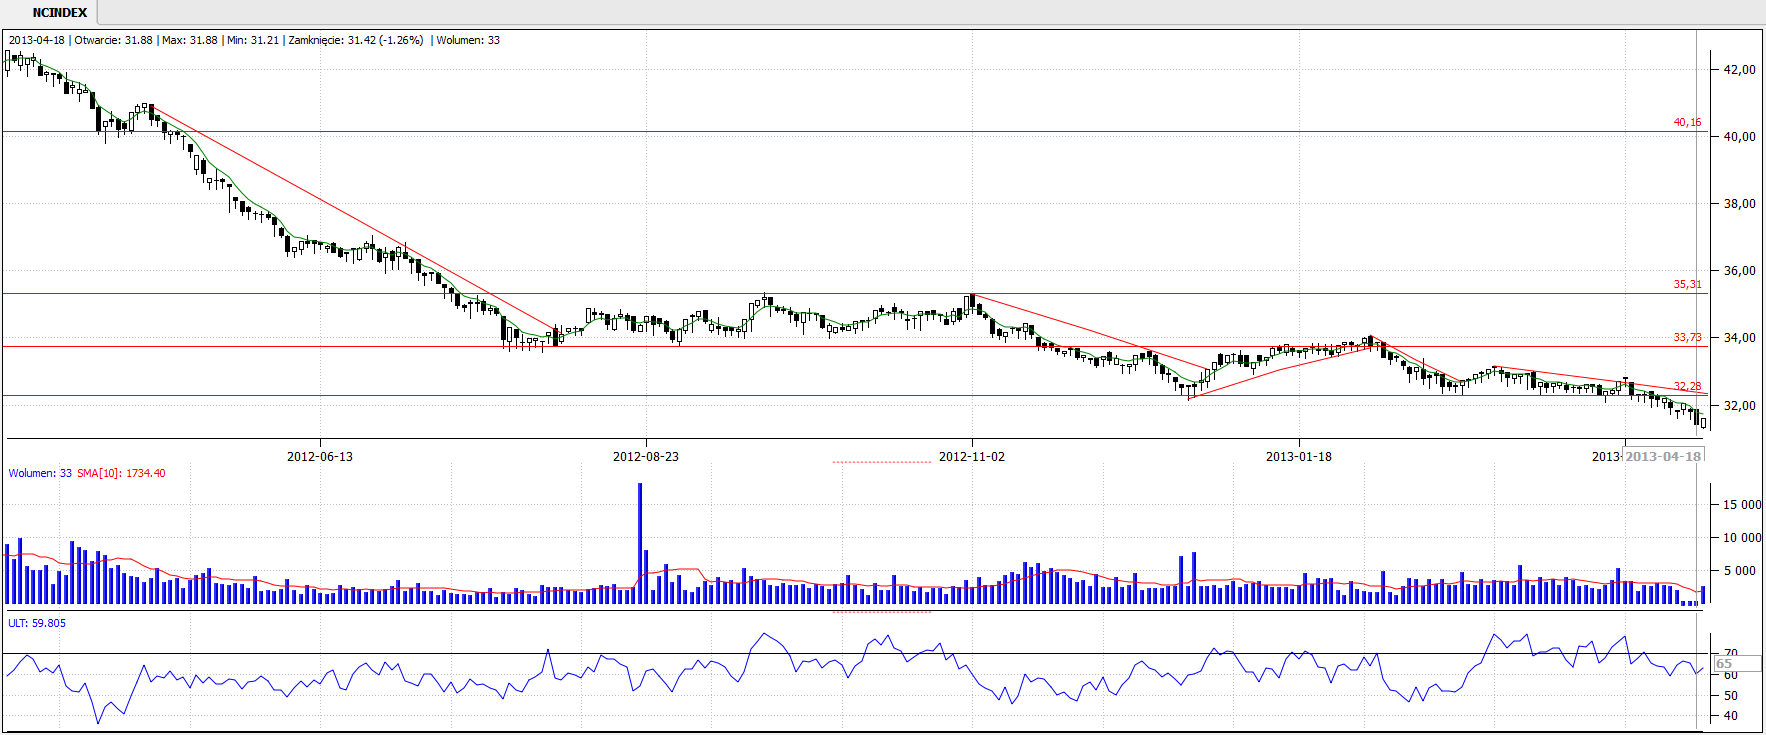Select the NCINDEX chart tab
1766x735 pixels.
coord(59,13)
